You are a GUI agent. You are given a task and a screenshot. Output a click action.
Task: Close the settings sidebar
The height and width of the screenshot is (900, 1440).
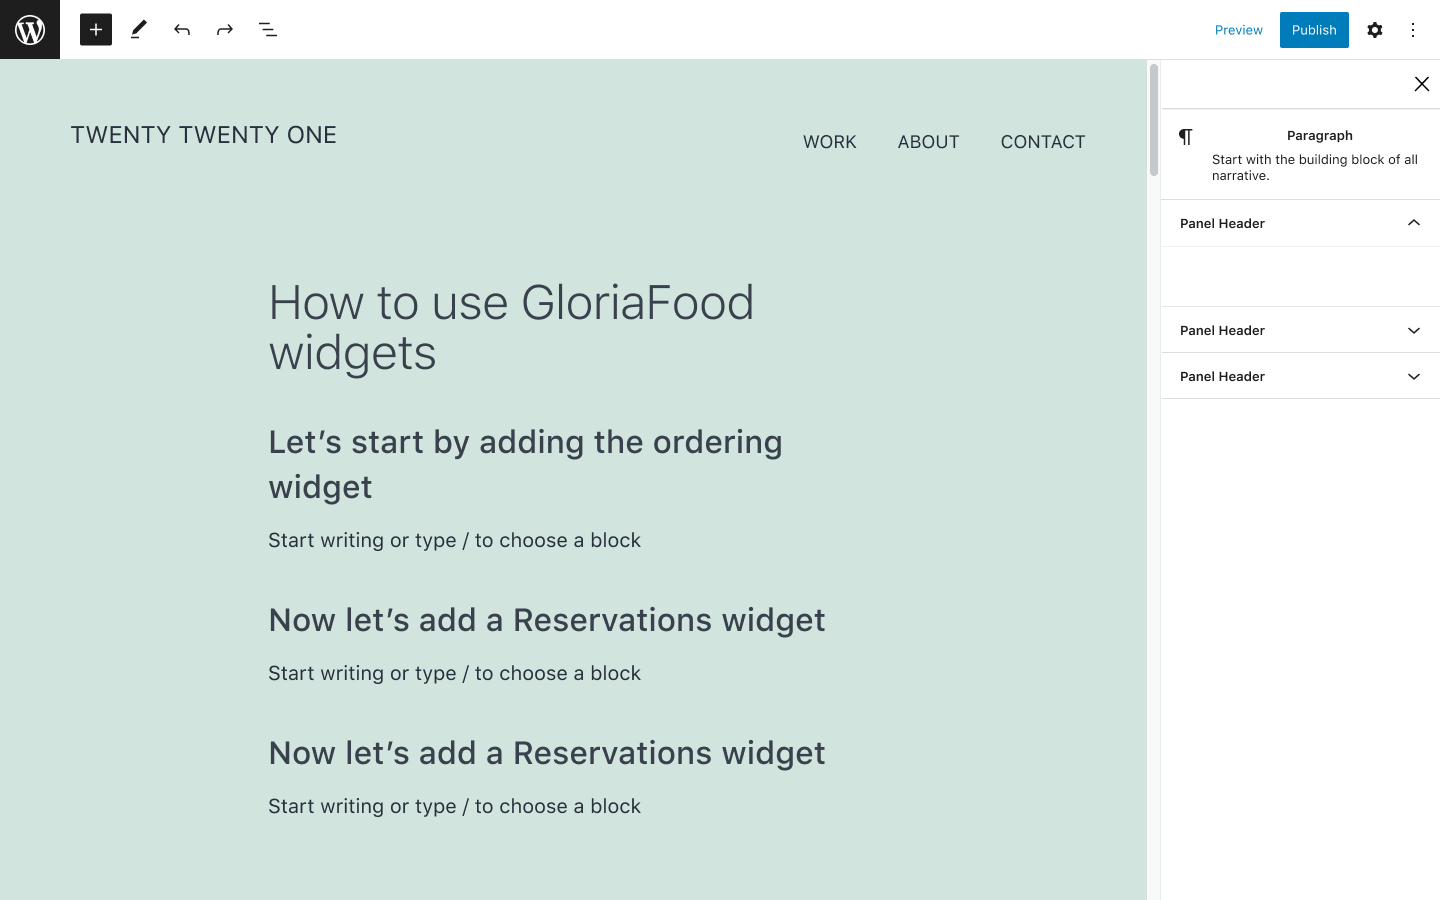1421,84
